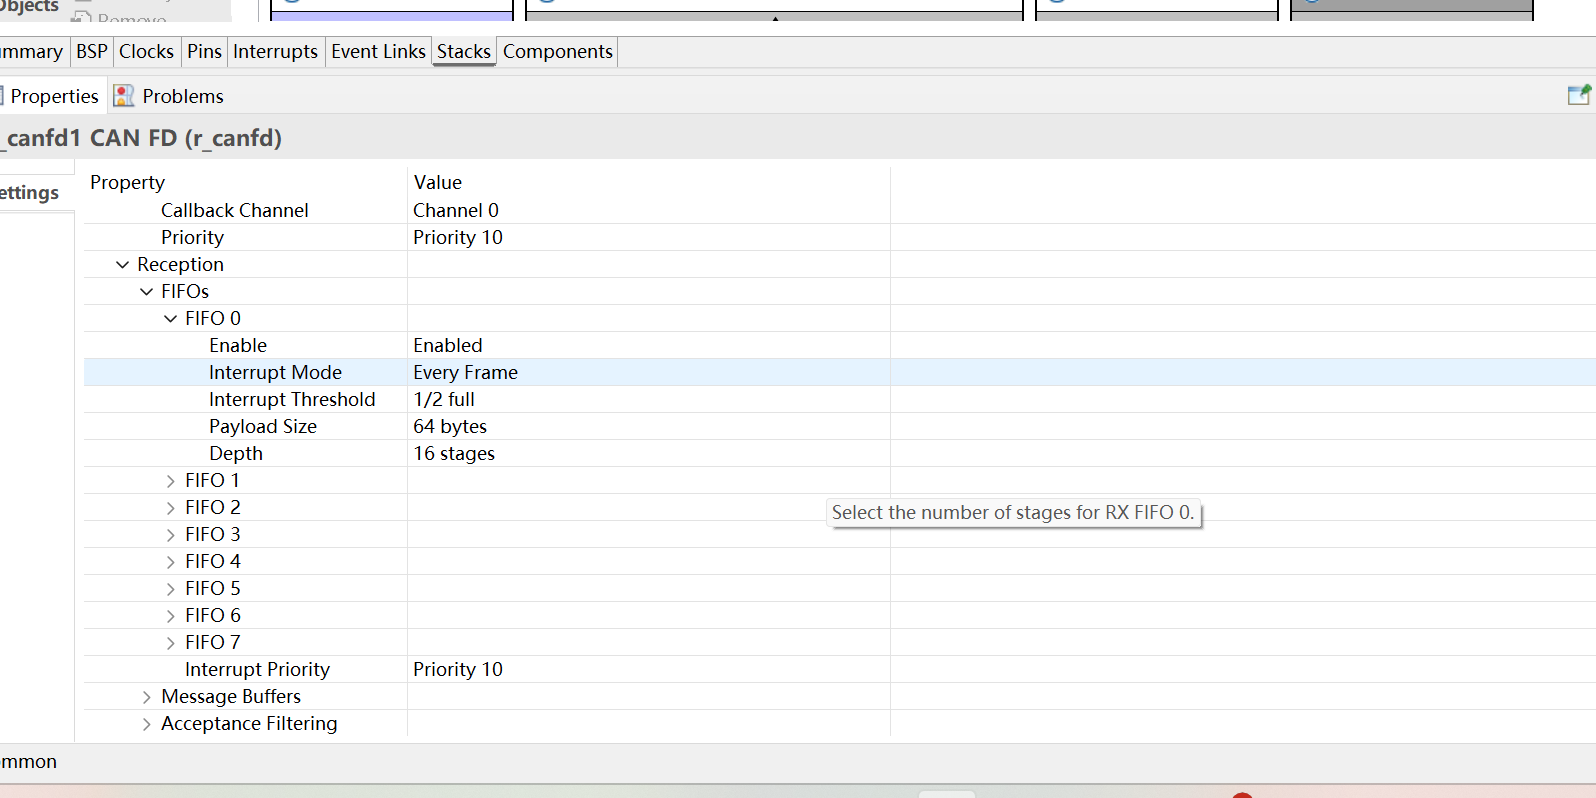Go to the Event Links tab
The height and width of the screenshot is (798, 1596).
click(378, 51)
